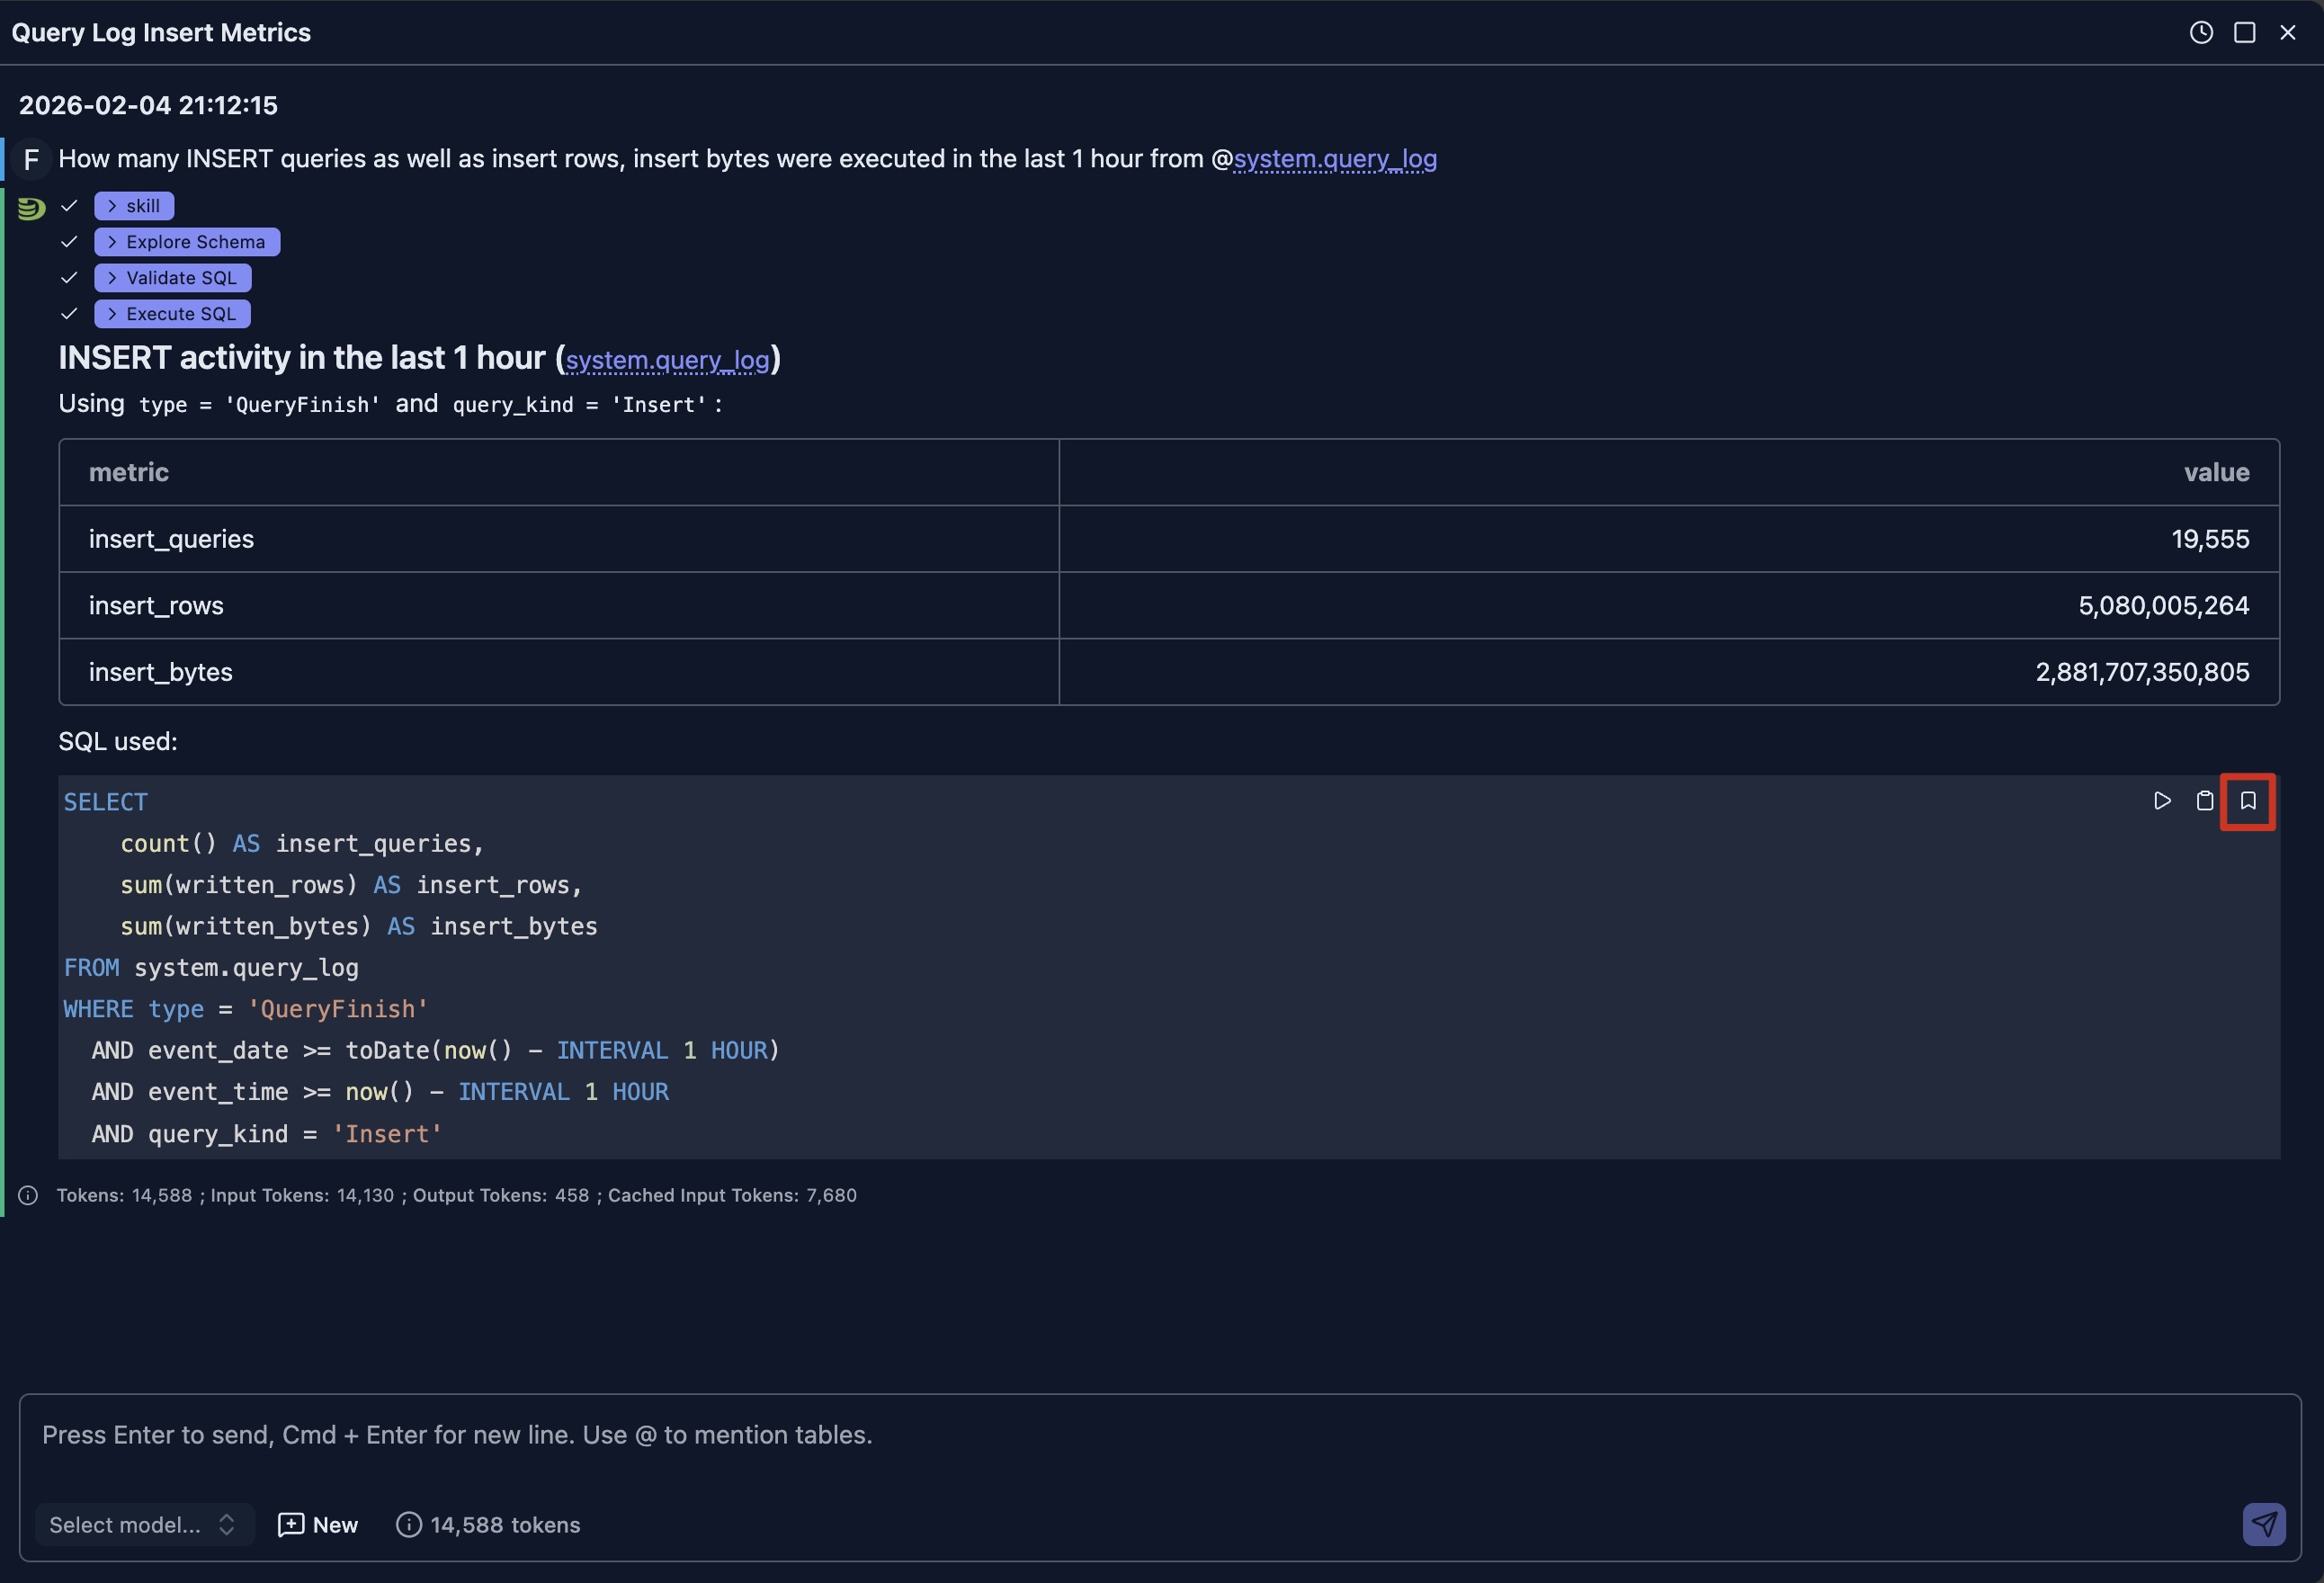Start a New chat
Image resolution: width=2324 pixels, height=1583 pixels.
(318, 1525)
